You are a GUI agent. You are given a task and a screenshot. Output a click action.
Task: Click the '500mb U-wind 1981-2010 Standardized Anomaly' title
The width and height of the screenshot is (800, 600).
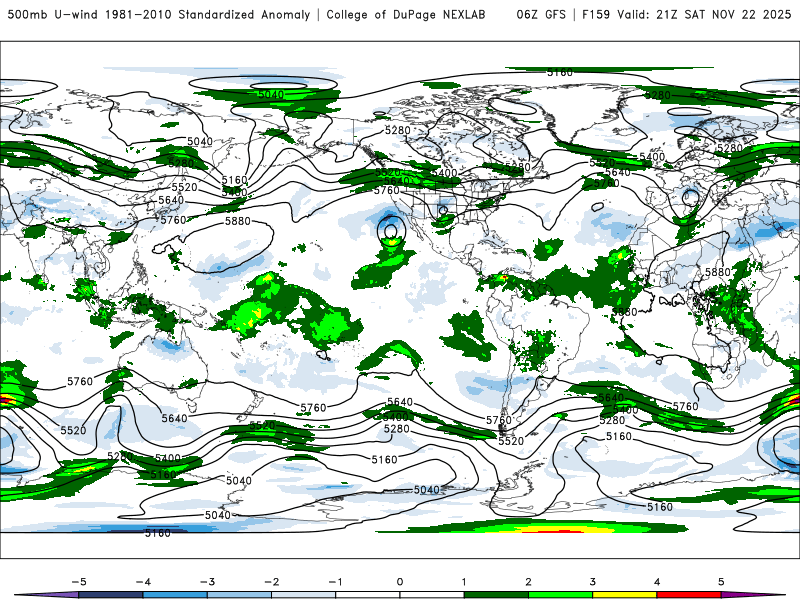coord(159,14)
